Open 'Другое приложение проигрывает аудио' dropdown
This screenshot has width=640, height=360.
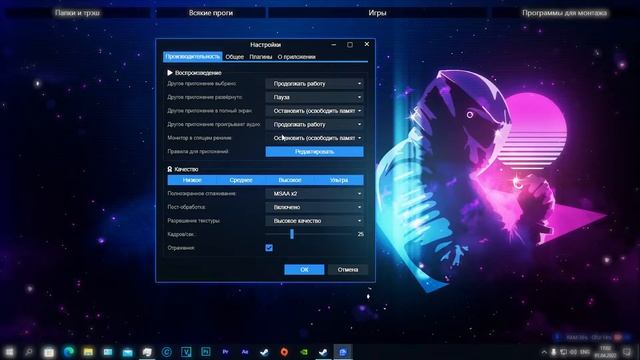314,124
